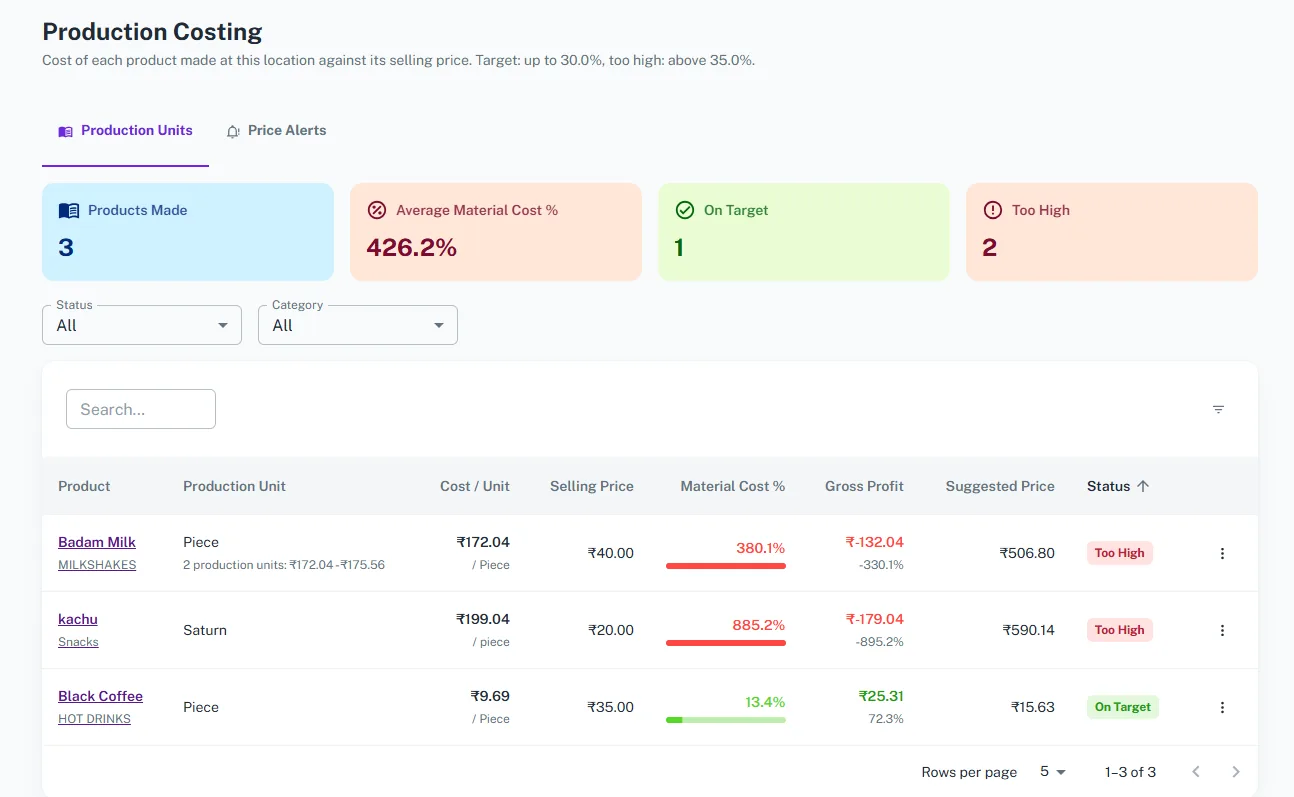The width and height of the screenshot is (1294, 797).
Task: Click the Average Material Cost percent icon
Action: pyautogui.click(x=377, y=210)
